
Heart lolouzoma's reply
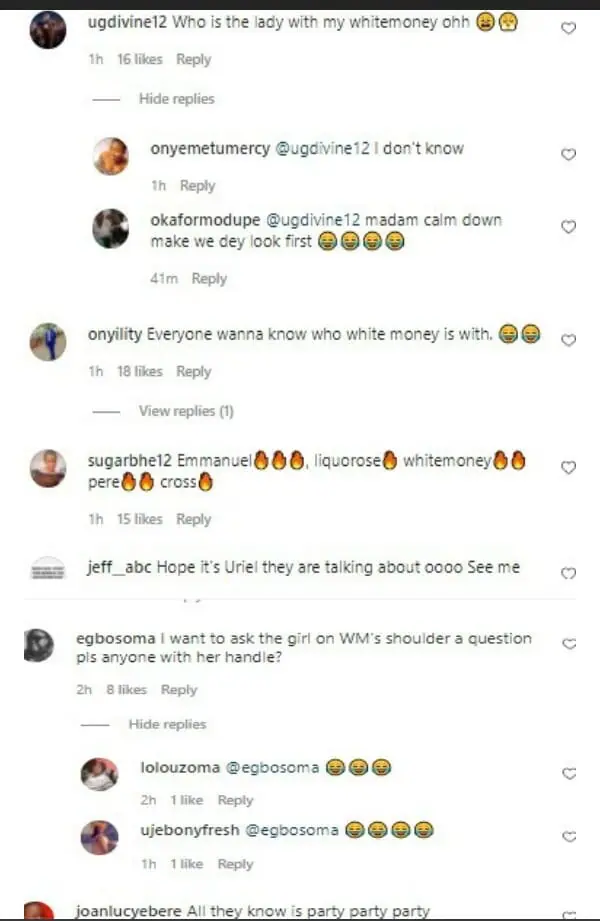coord(569,774)
